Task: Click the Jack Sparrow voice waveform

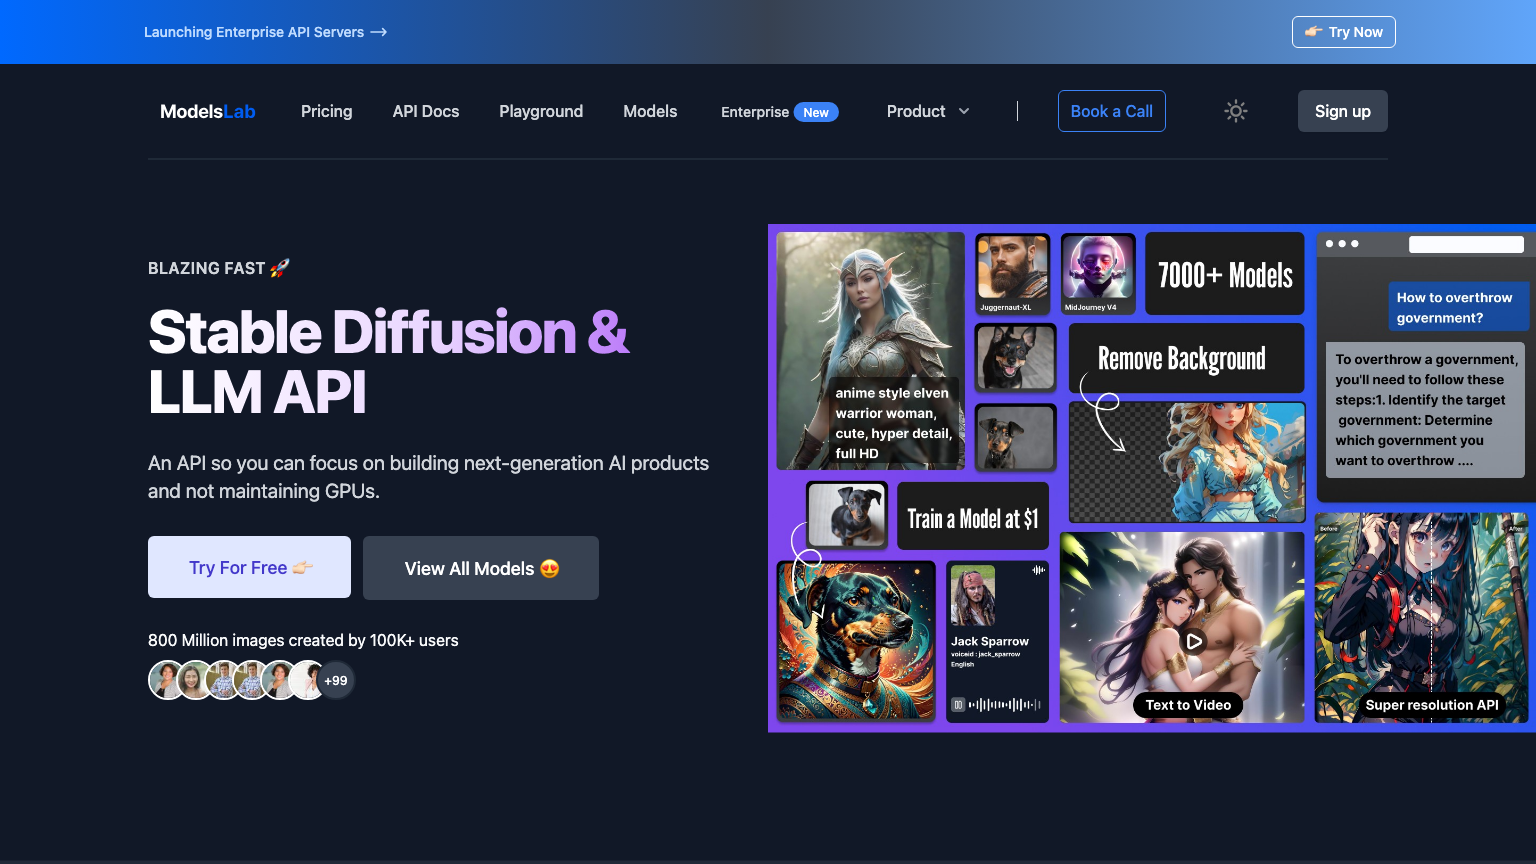Action: 1005,705
